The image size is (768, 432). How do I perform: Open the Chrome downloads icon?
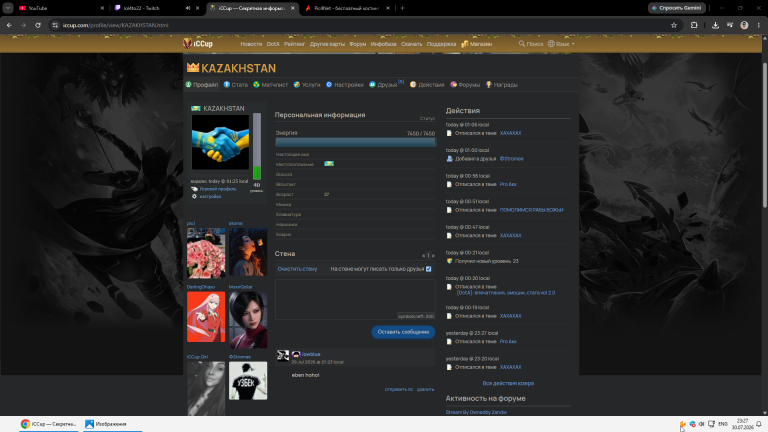(715, 25)
